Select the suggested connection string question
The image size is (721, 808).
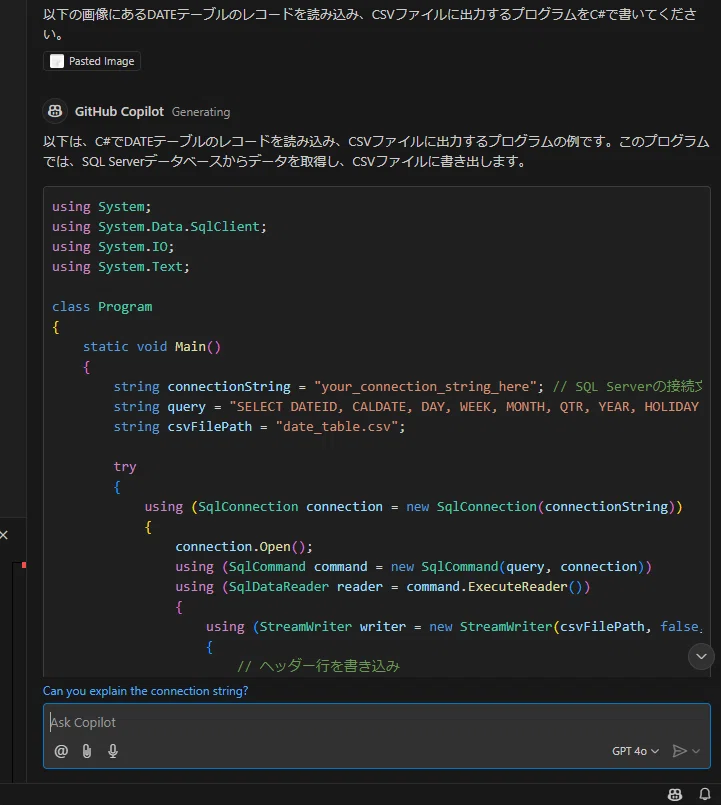click(x=145, y=691)
